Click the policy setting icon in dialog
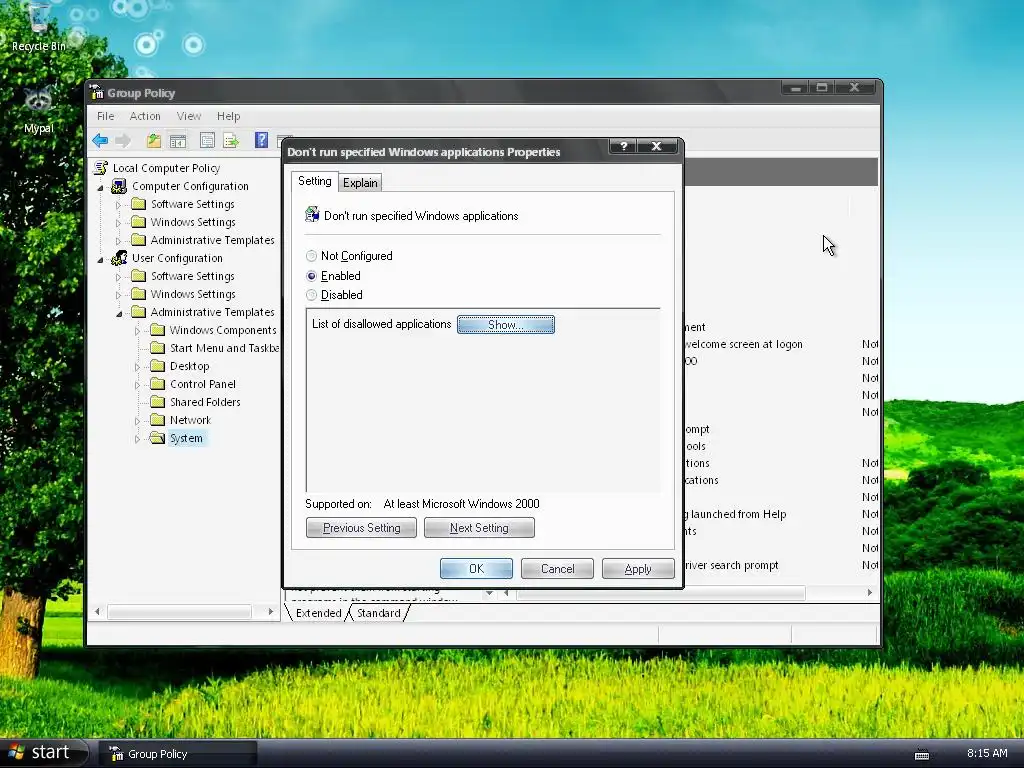Viewport: 1024px width, 768px height. pyautogui.click(x=312, y=215)
